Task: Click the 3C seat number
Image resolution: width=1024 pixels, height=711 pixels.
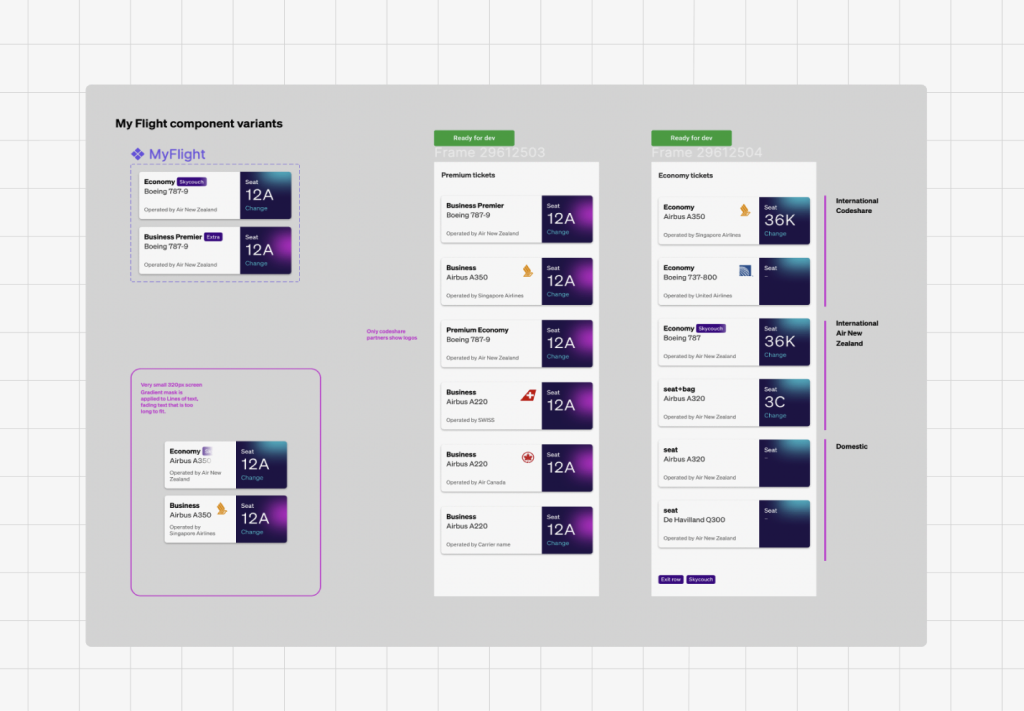Action: (x=775, y=402)
